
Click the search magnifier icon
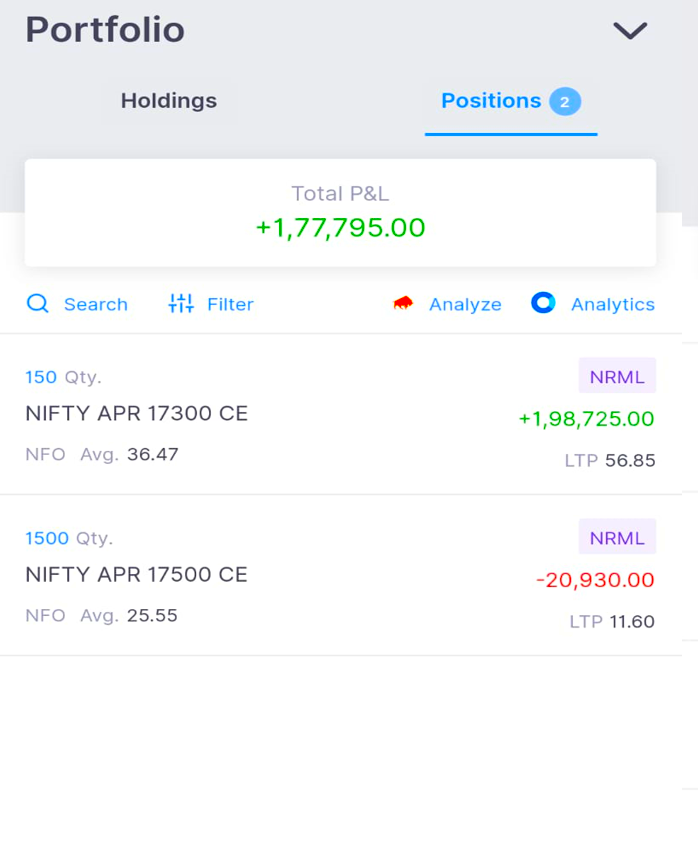(x=38, y=304)
